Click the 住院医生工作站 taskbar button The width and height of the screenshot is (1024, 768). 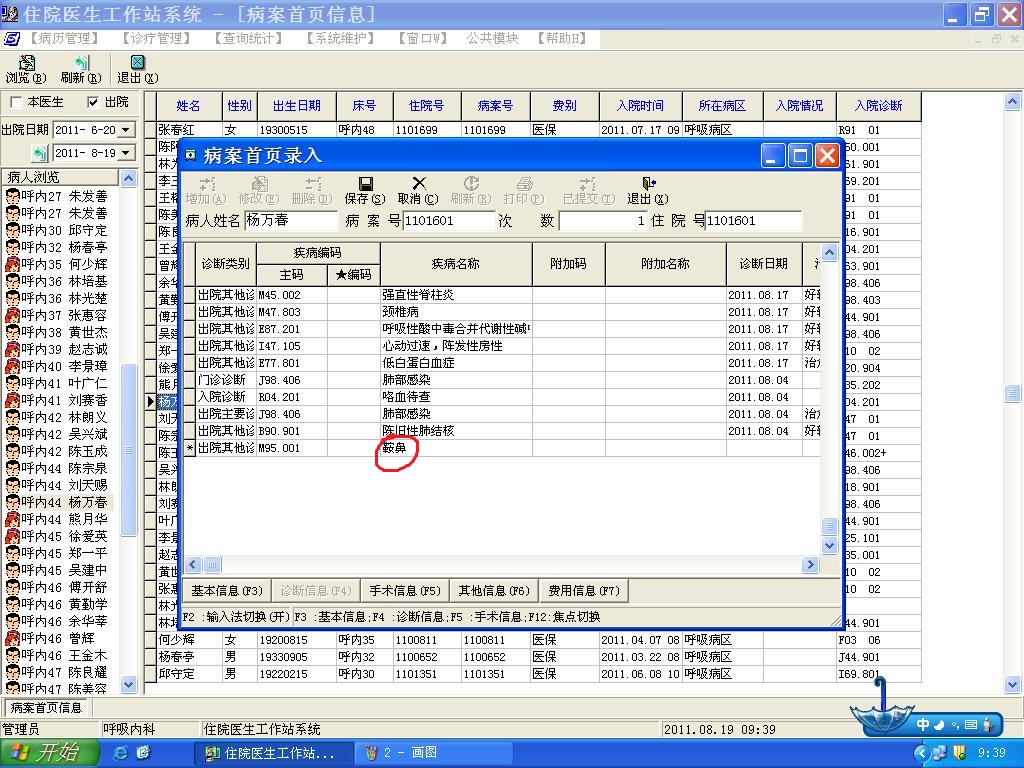274,753
